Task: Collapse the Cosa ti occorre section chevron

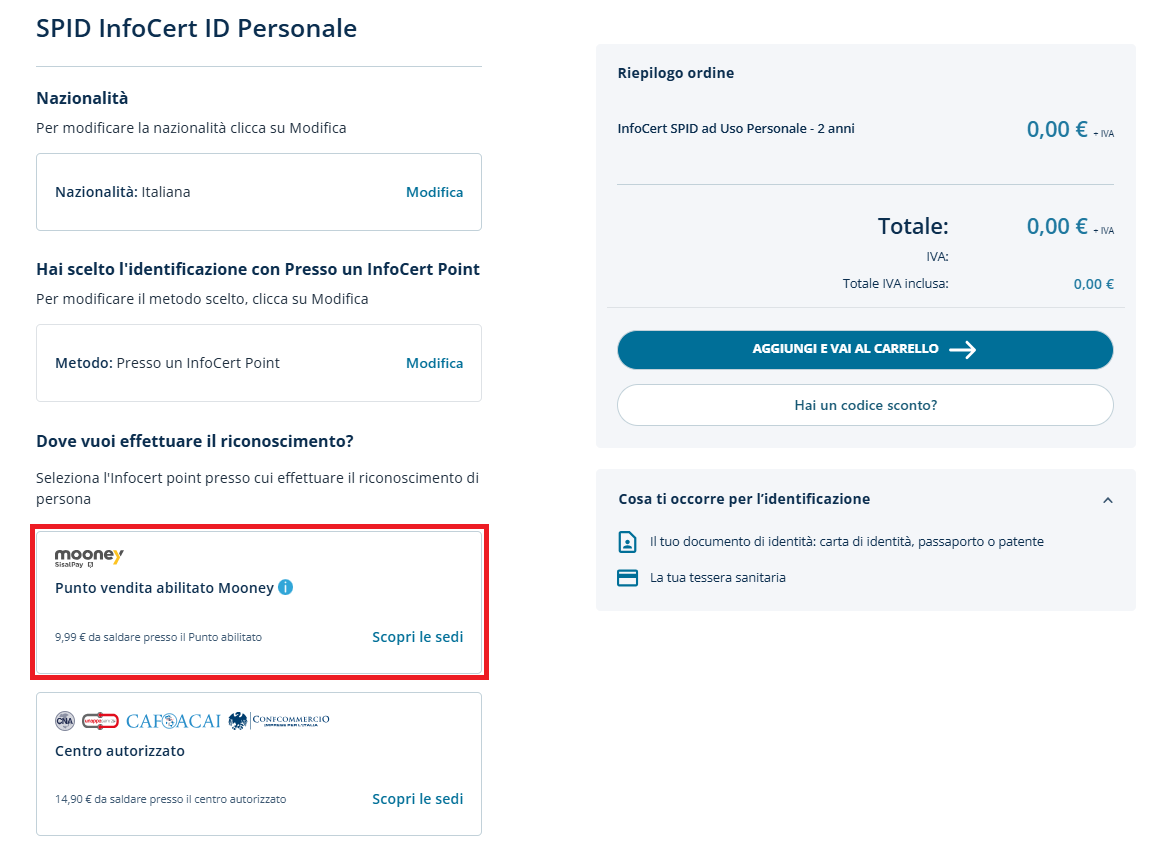Action: (x=1107, y=500)
